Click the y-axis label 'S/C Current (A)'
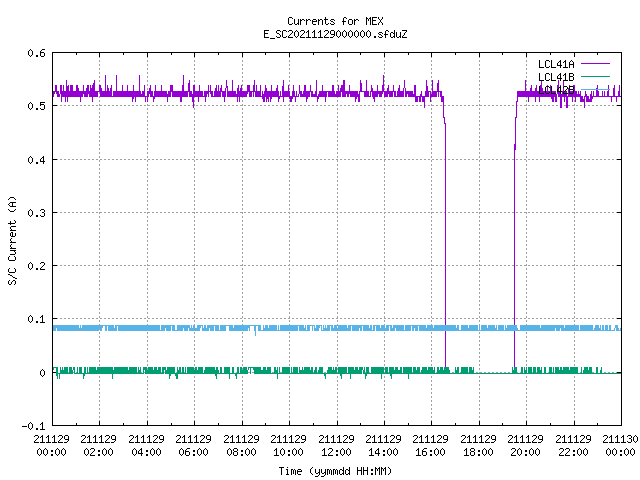The image size is (640, 480). coord(12,240)
